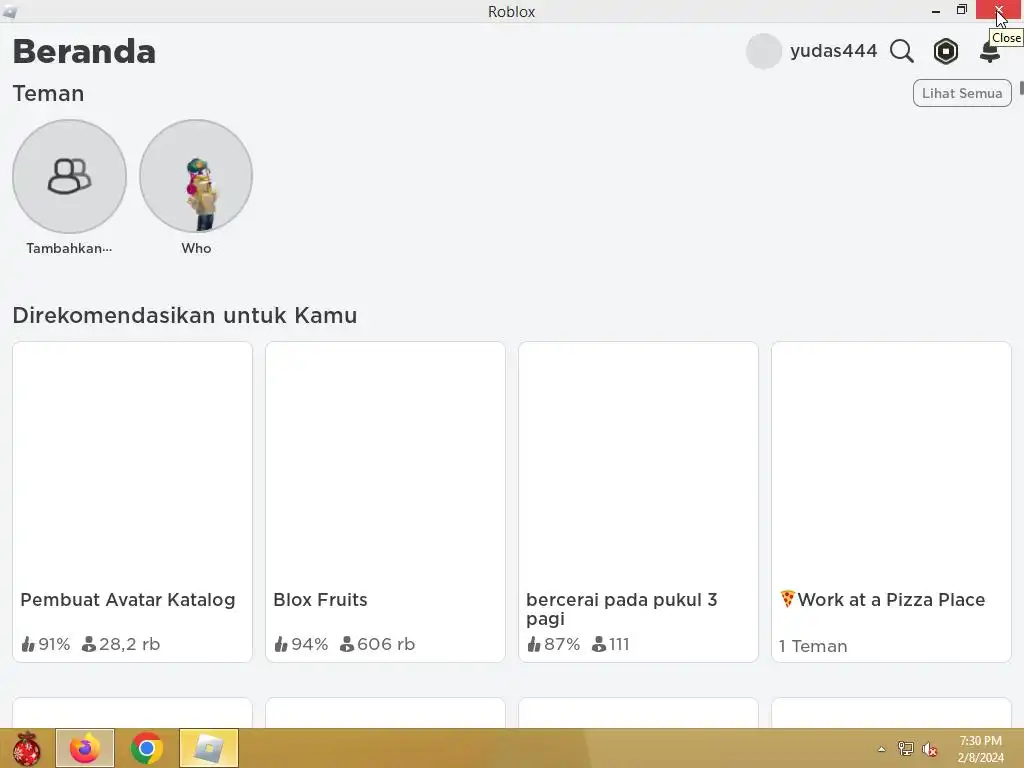Click the Who friend name
The width and height of the screenshot is (1024, 768).
[x=196, y=248]
